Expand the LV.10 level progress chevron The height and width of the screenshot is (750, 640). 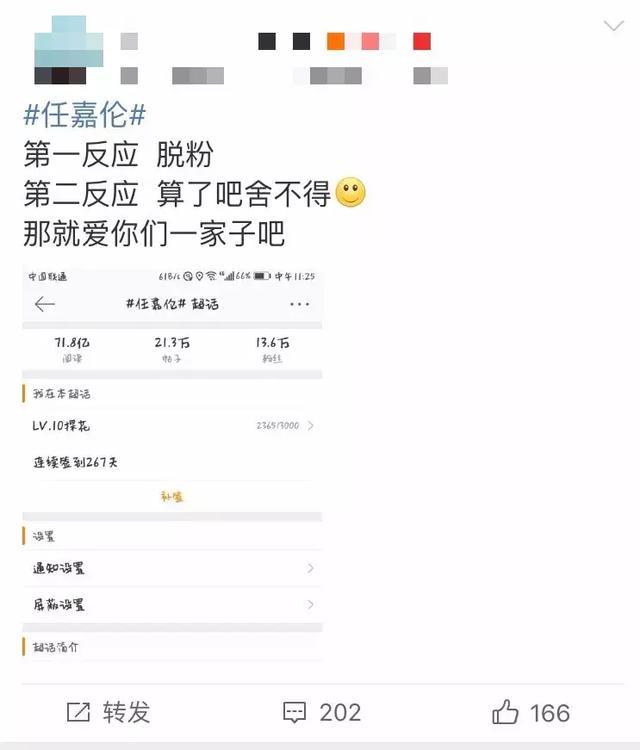point(310,425)
